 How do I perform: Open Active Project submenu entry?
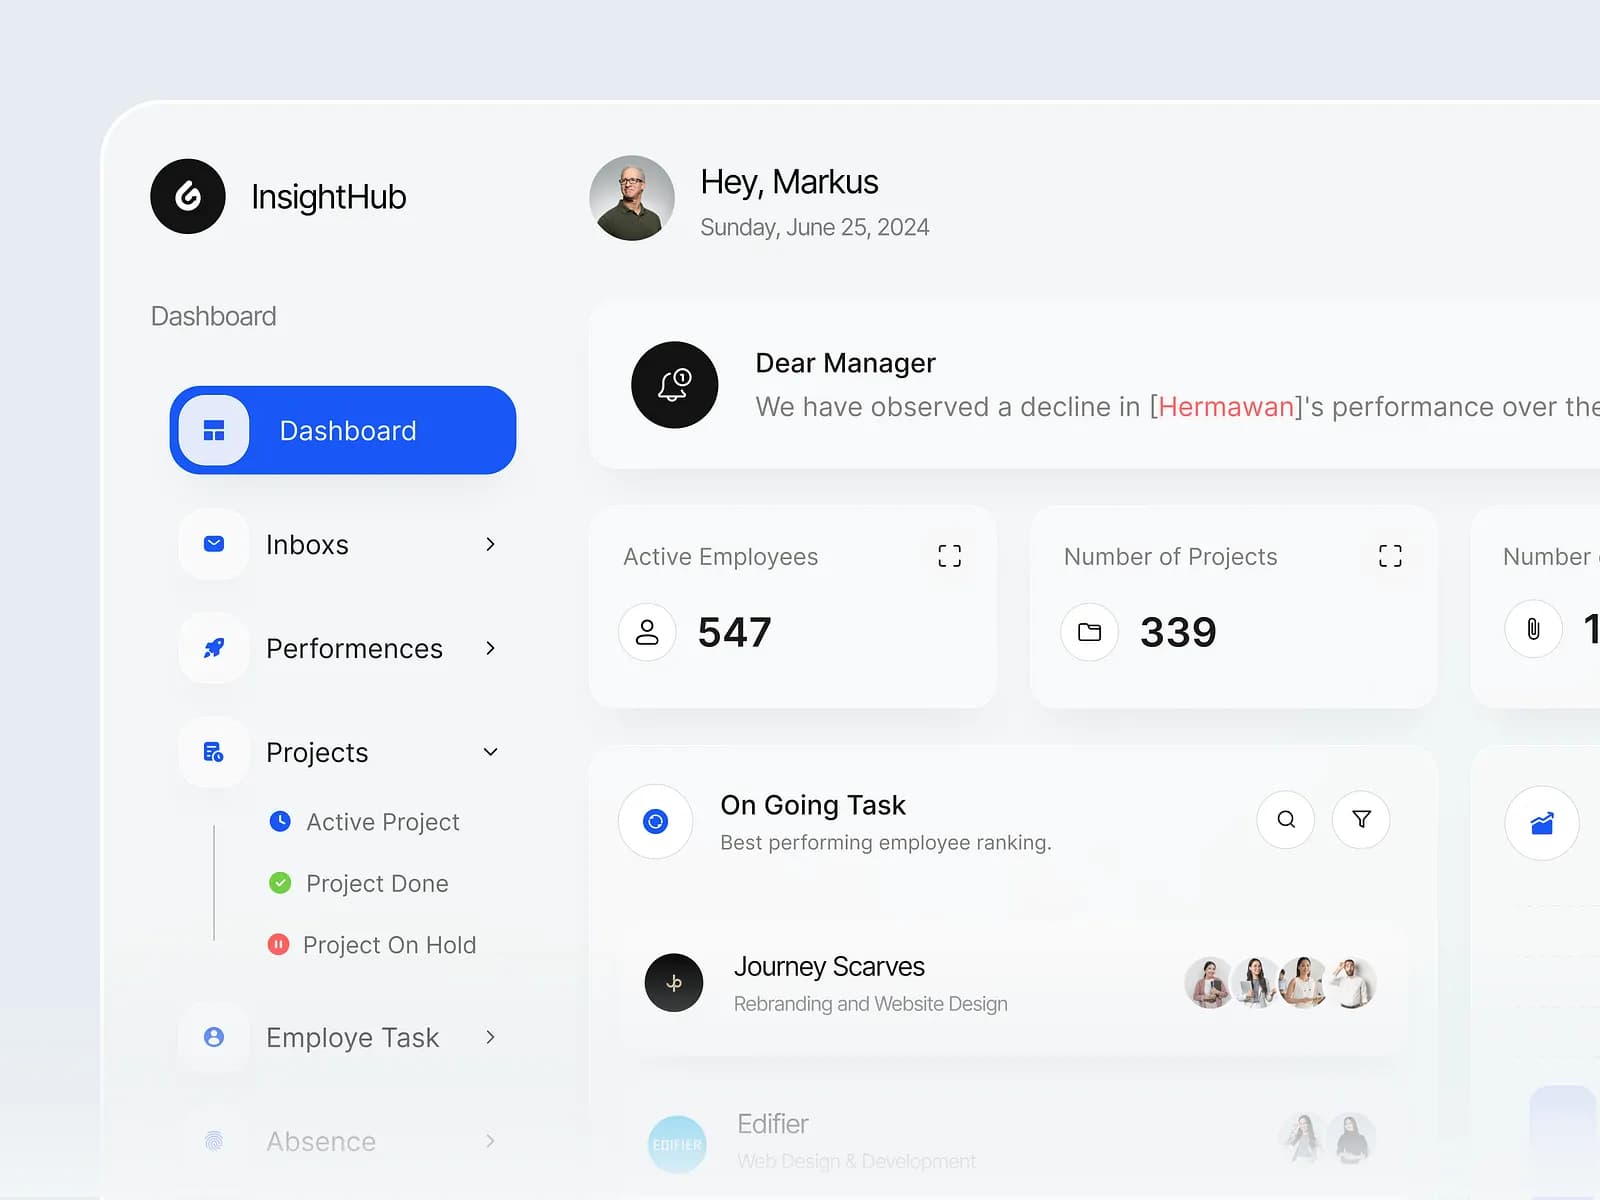[x=365, y=822]
